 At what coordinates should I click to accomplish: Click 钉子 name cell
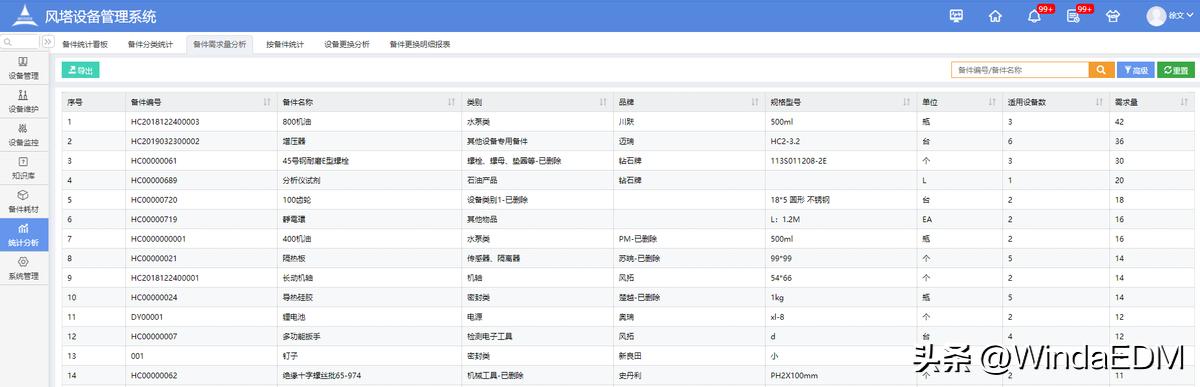pyautogui.click(x=291, y=355)
